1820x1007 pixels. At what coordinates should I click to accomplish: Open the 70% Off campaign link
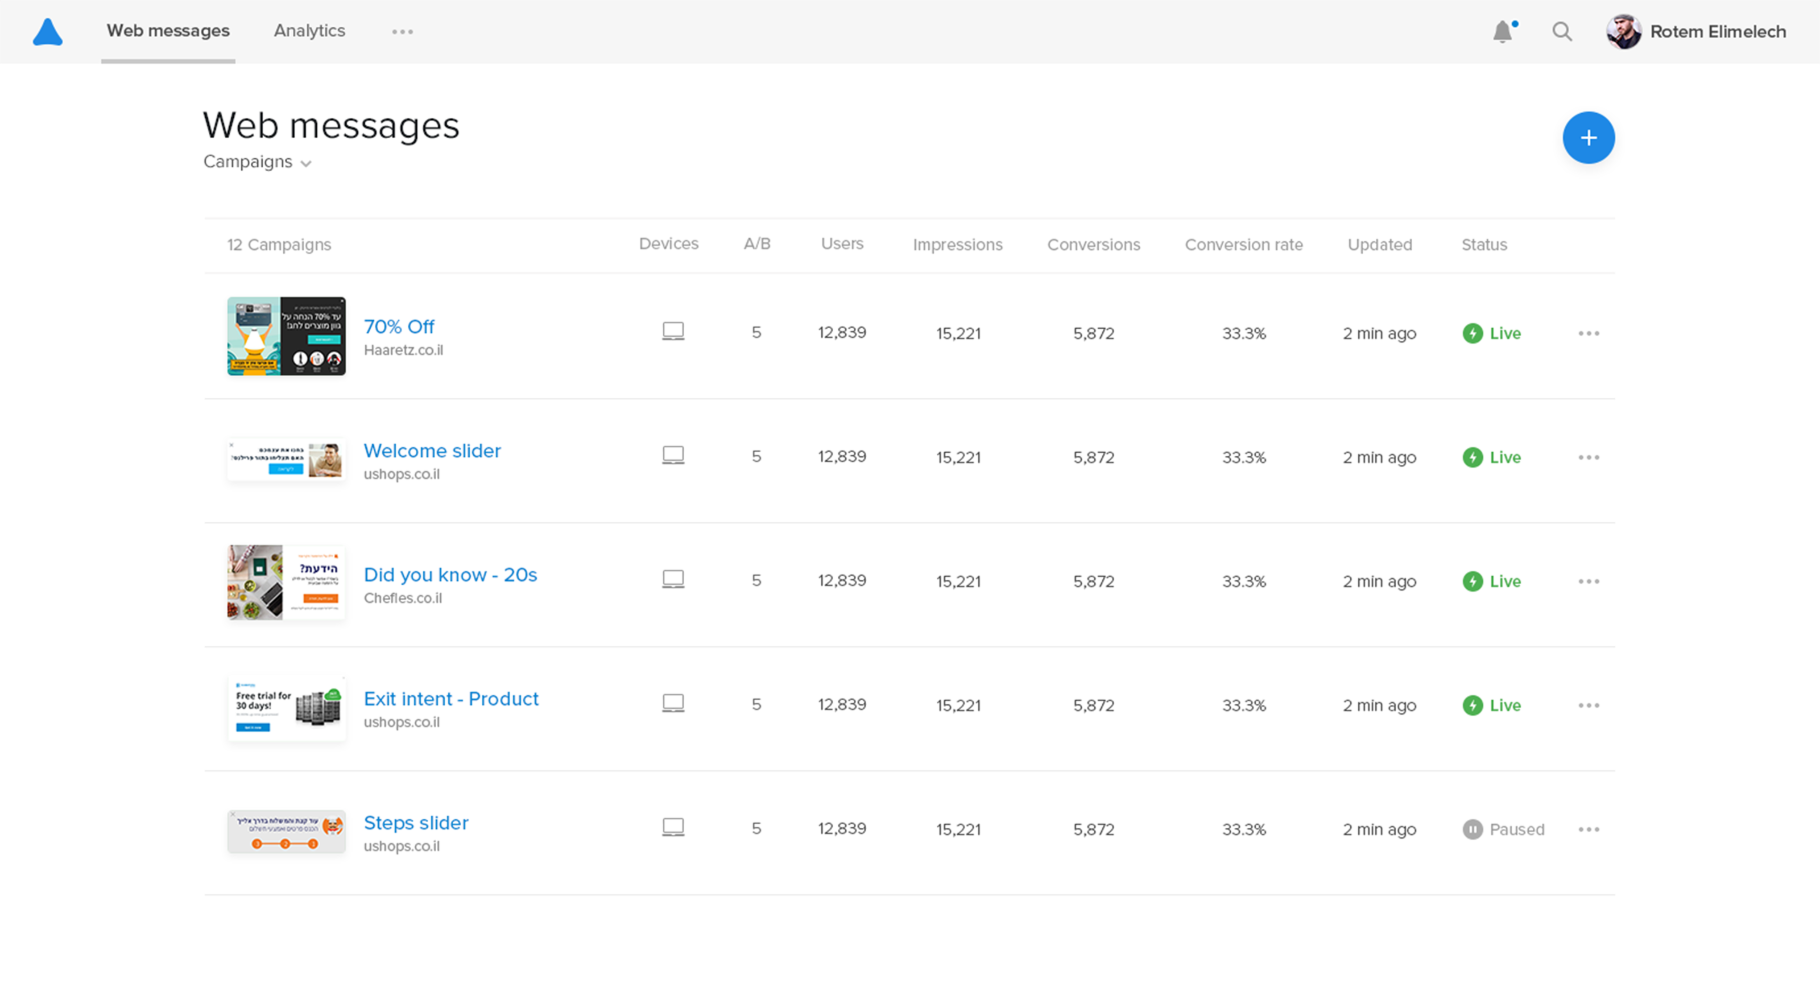[399, 327]
